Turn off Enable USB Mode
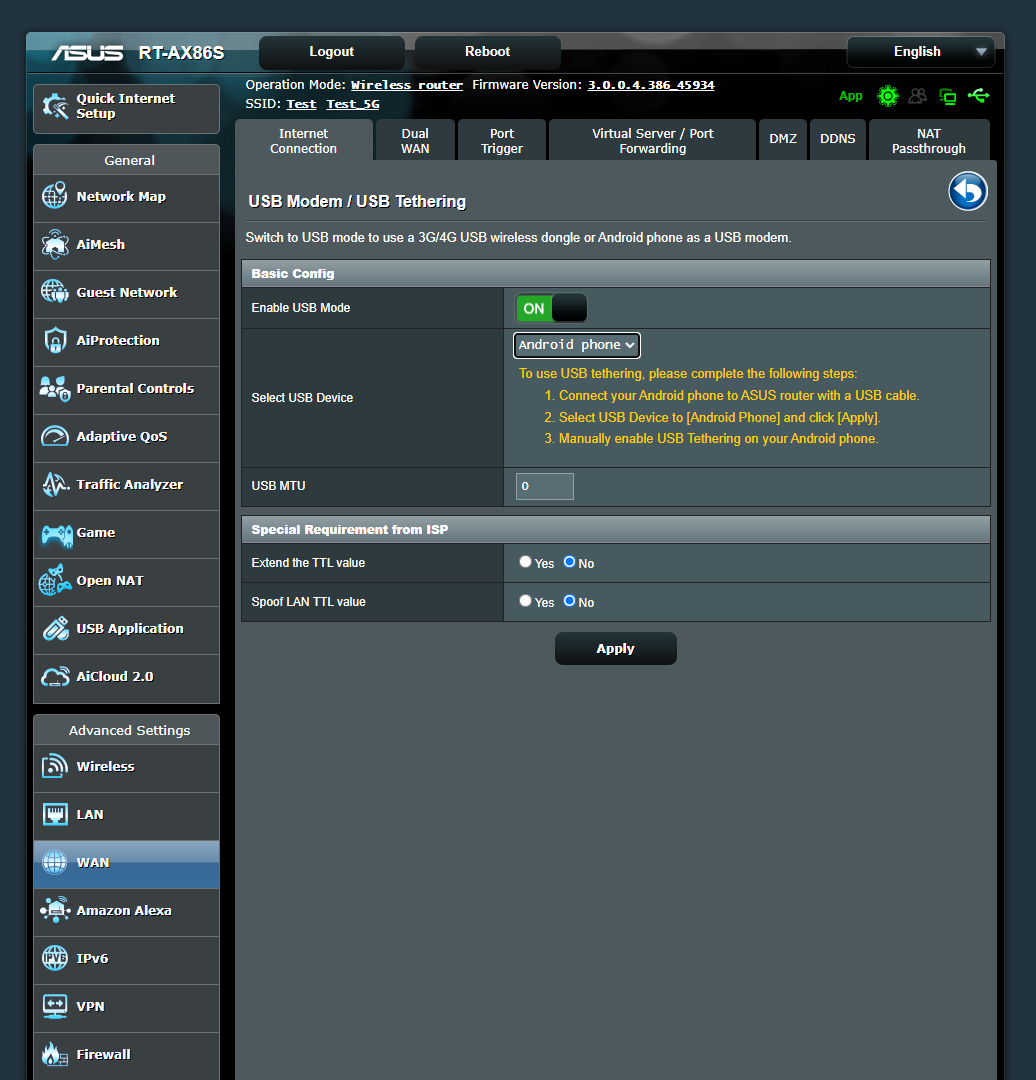Screen dimensions: 1036x1080 [x=568, y=308]
